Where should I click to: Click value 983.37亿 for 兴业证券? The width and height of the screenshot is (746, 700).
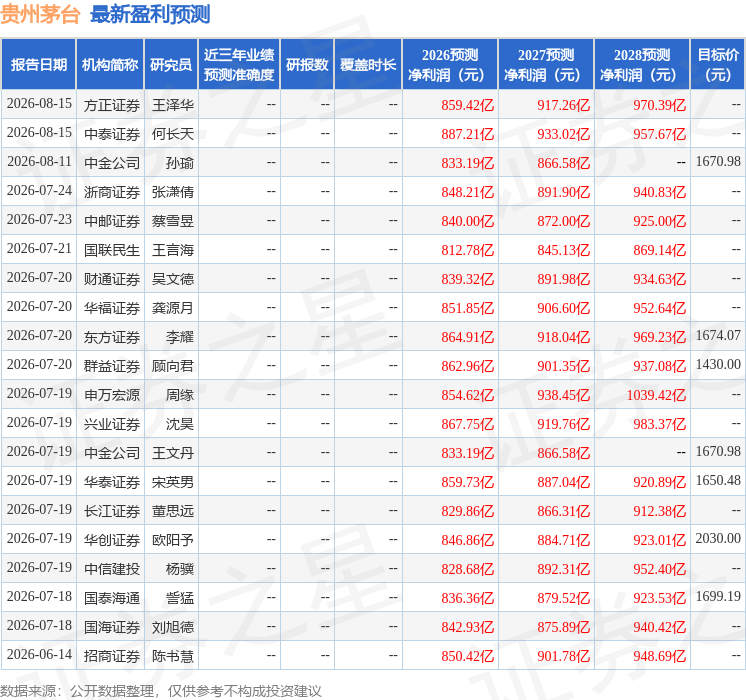[659, 424]
